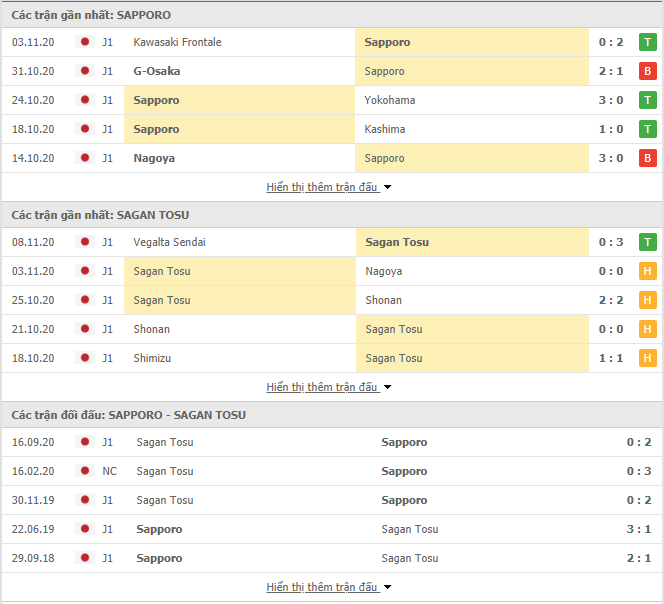Click the red B badge on Nagoya 3:0 row
The height and width of the screenshot is (604, 664).
tap(647, 158)
